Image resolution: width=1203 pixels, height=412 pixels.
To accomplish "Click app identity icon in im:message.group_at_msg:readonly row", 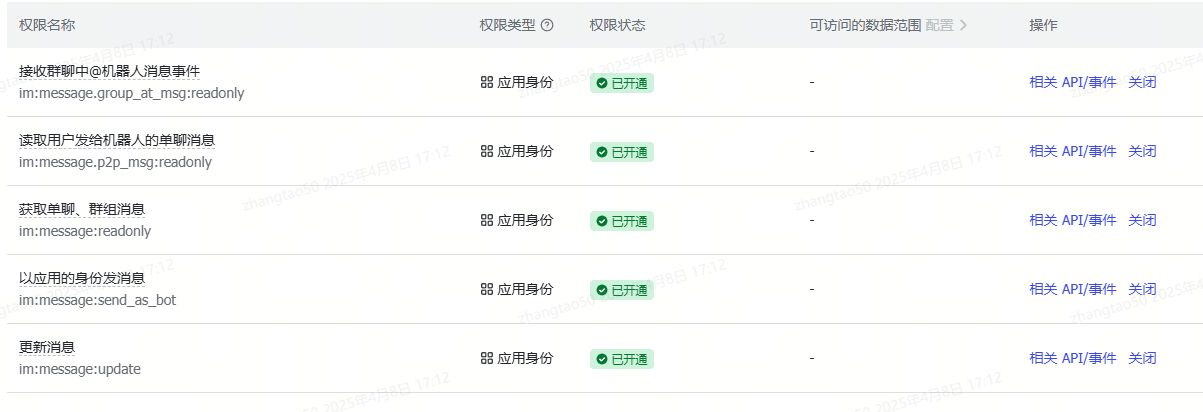I will [487, 83].
